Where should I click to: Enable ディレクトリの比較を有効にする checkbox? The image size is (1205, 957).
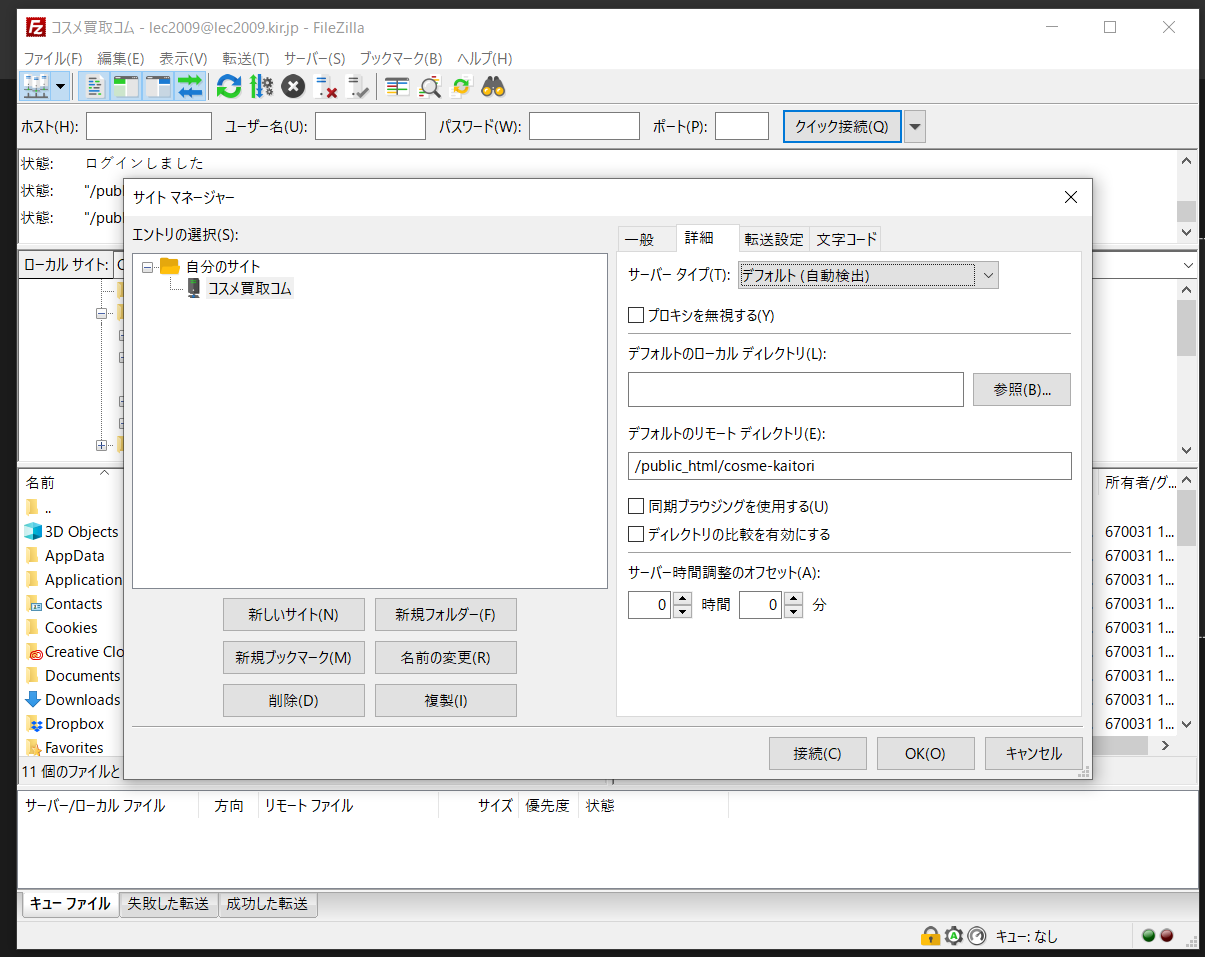click(x=636, y=534)
